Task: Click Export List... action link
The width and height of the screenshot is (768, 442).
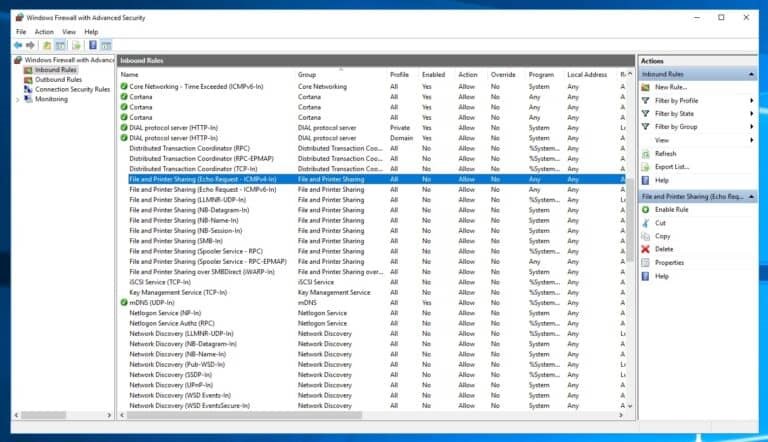Action: click(x=672, y=167)
